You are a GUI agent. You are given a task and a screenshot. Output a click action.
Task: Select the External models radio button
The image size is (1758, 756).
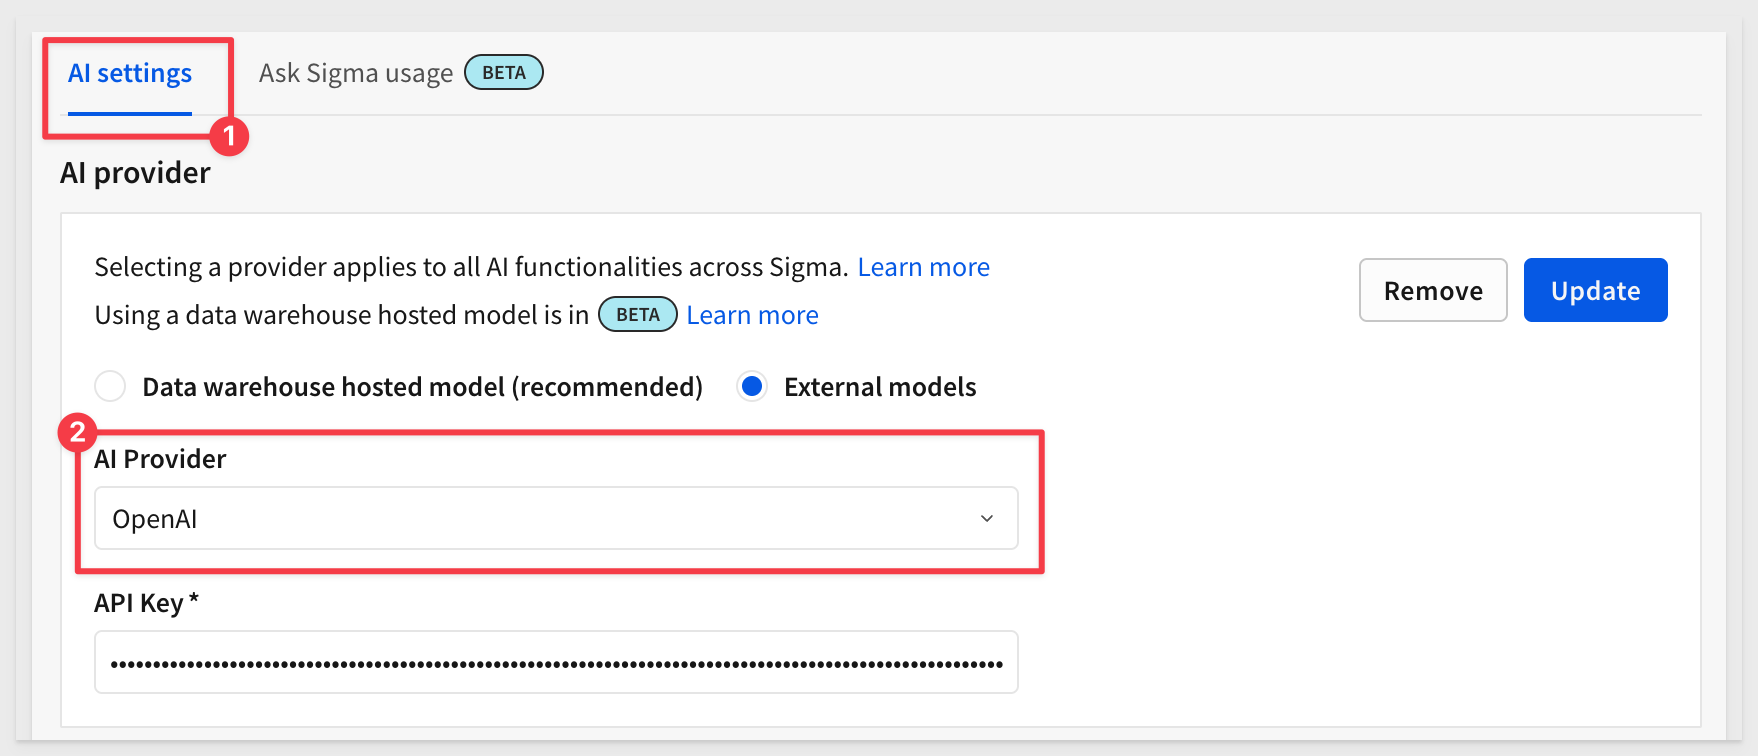[752, 386]
